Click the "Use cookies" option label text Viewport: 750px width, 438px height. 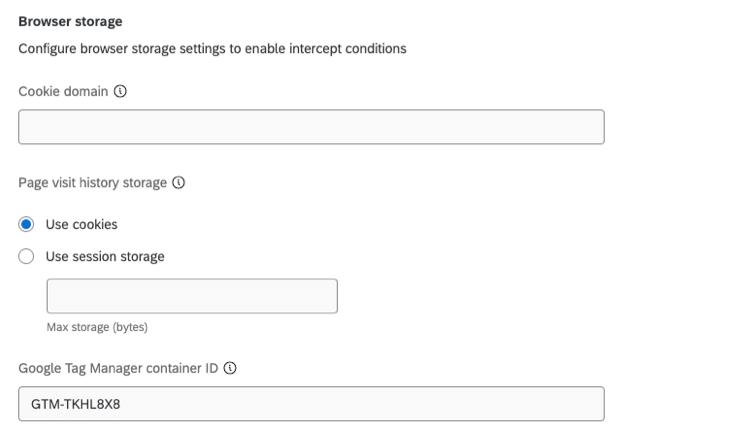(x=81, y=224)
